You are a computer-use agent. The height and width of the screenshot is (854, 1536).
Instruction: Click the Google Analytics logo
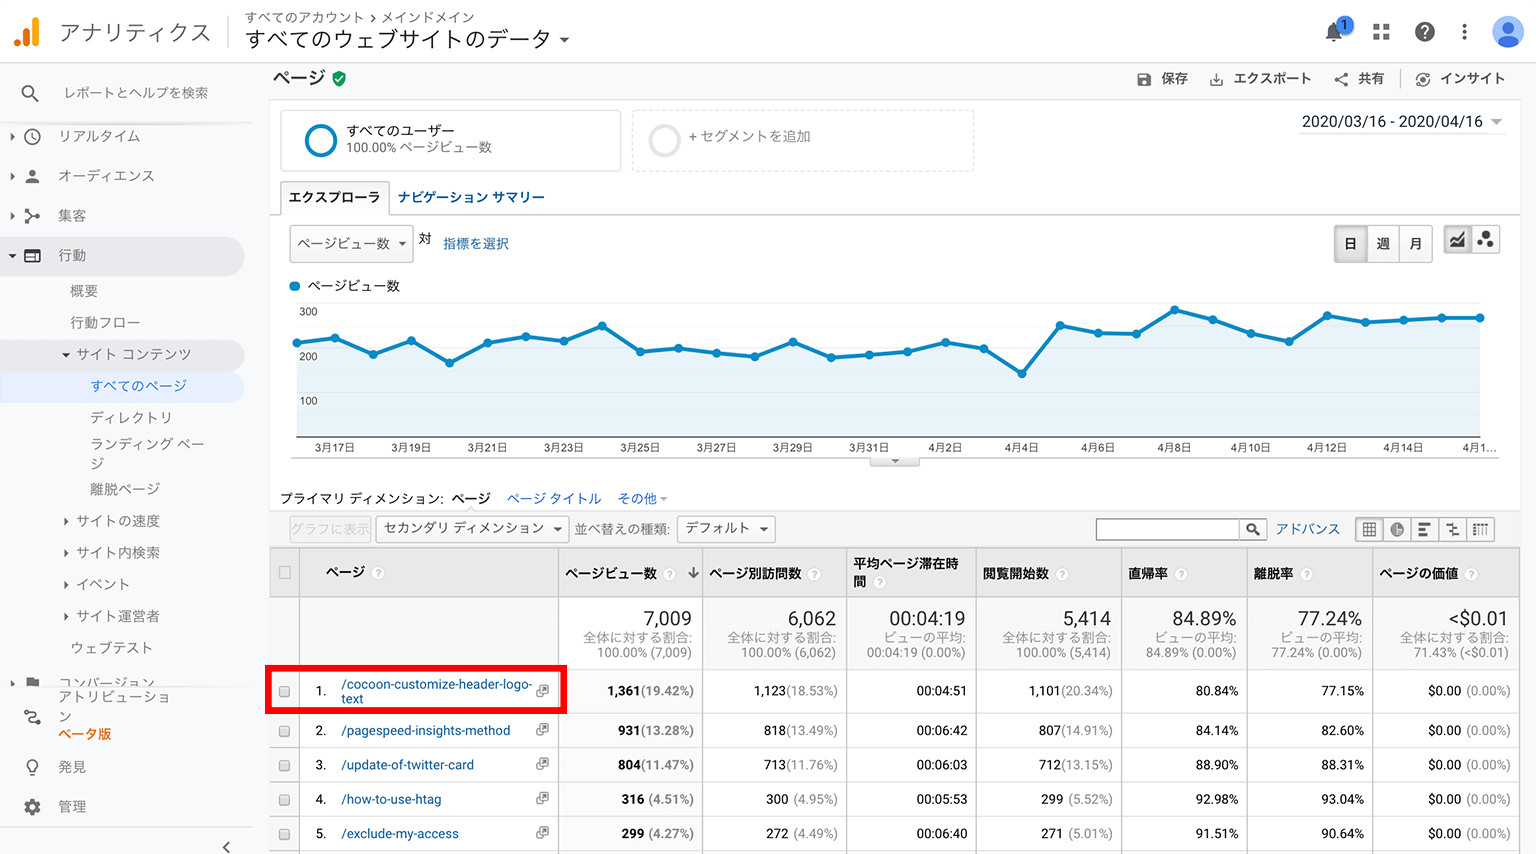pos(27,32)
